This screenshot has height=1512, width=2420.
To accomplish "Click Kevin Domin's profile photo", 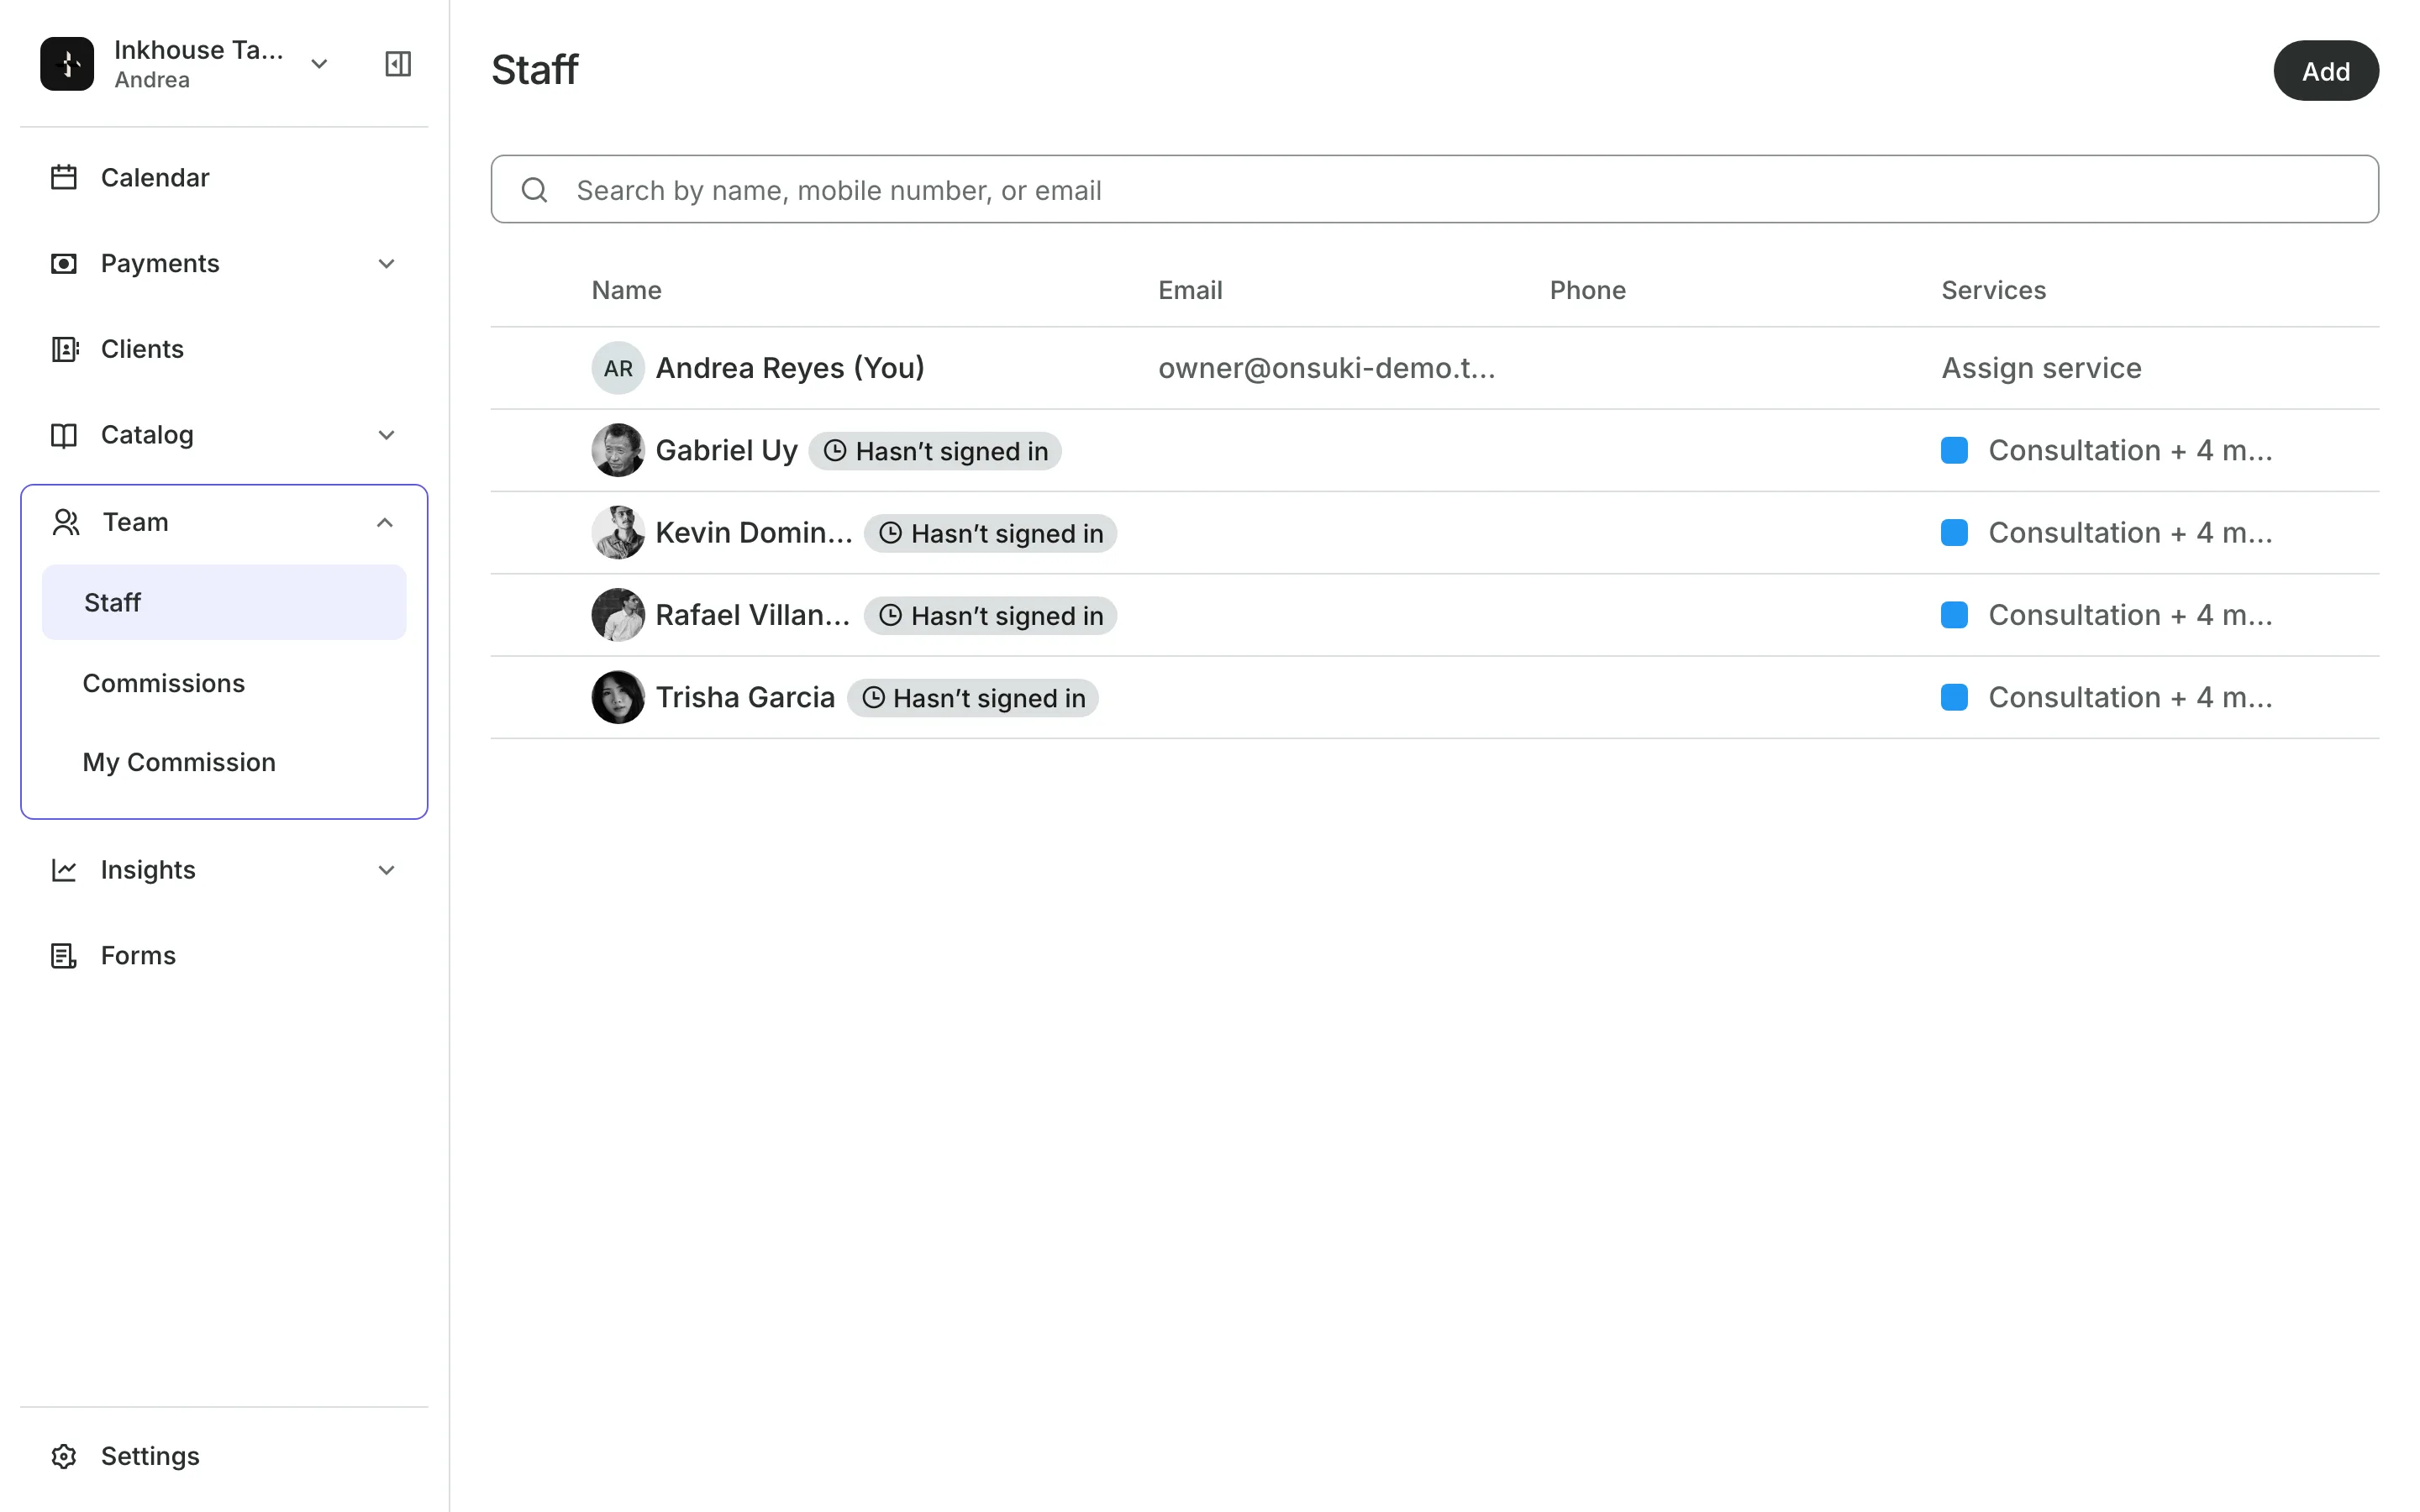I will click(x=618, y=533).
